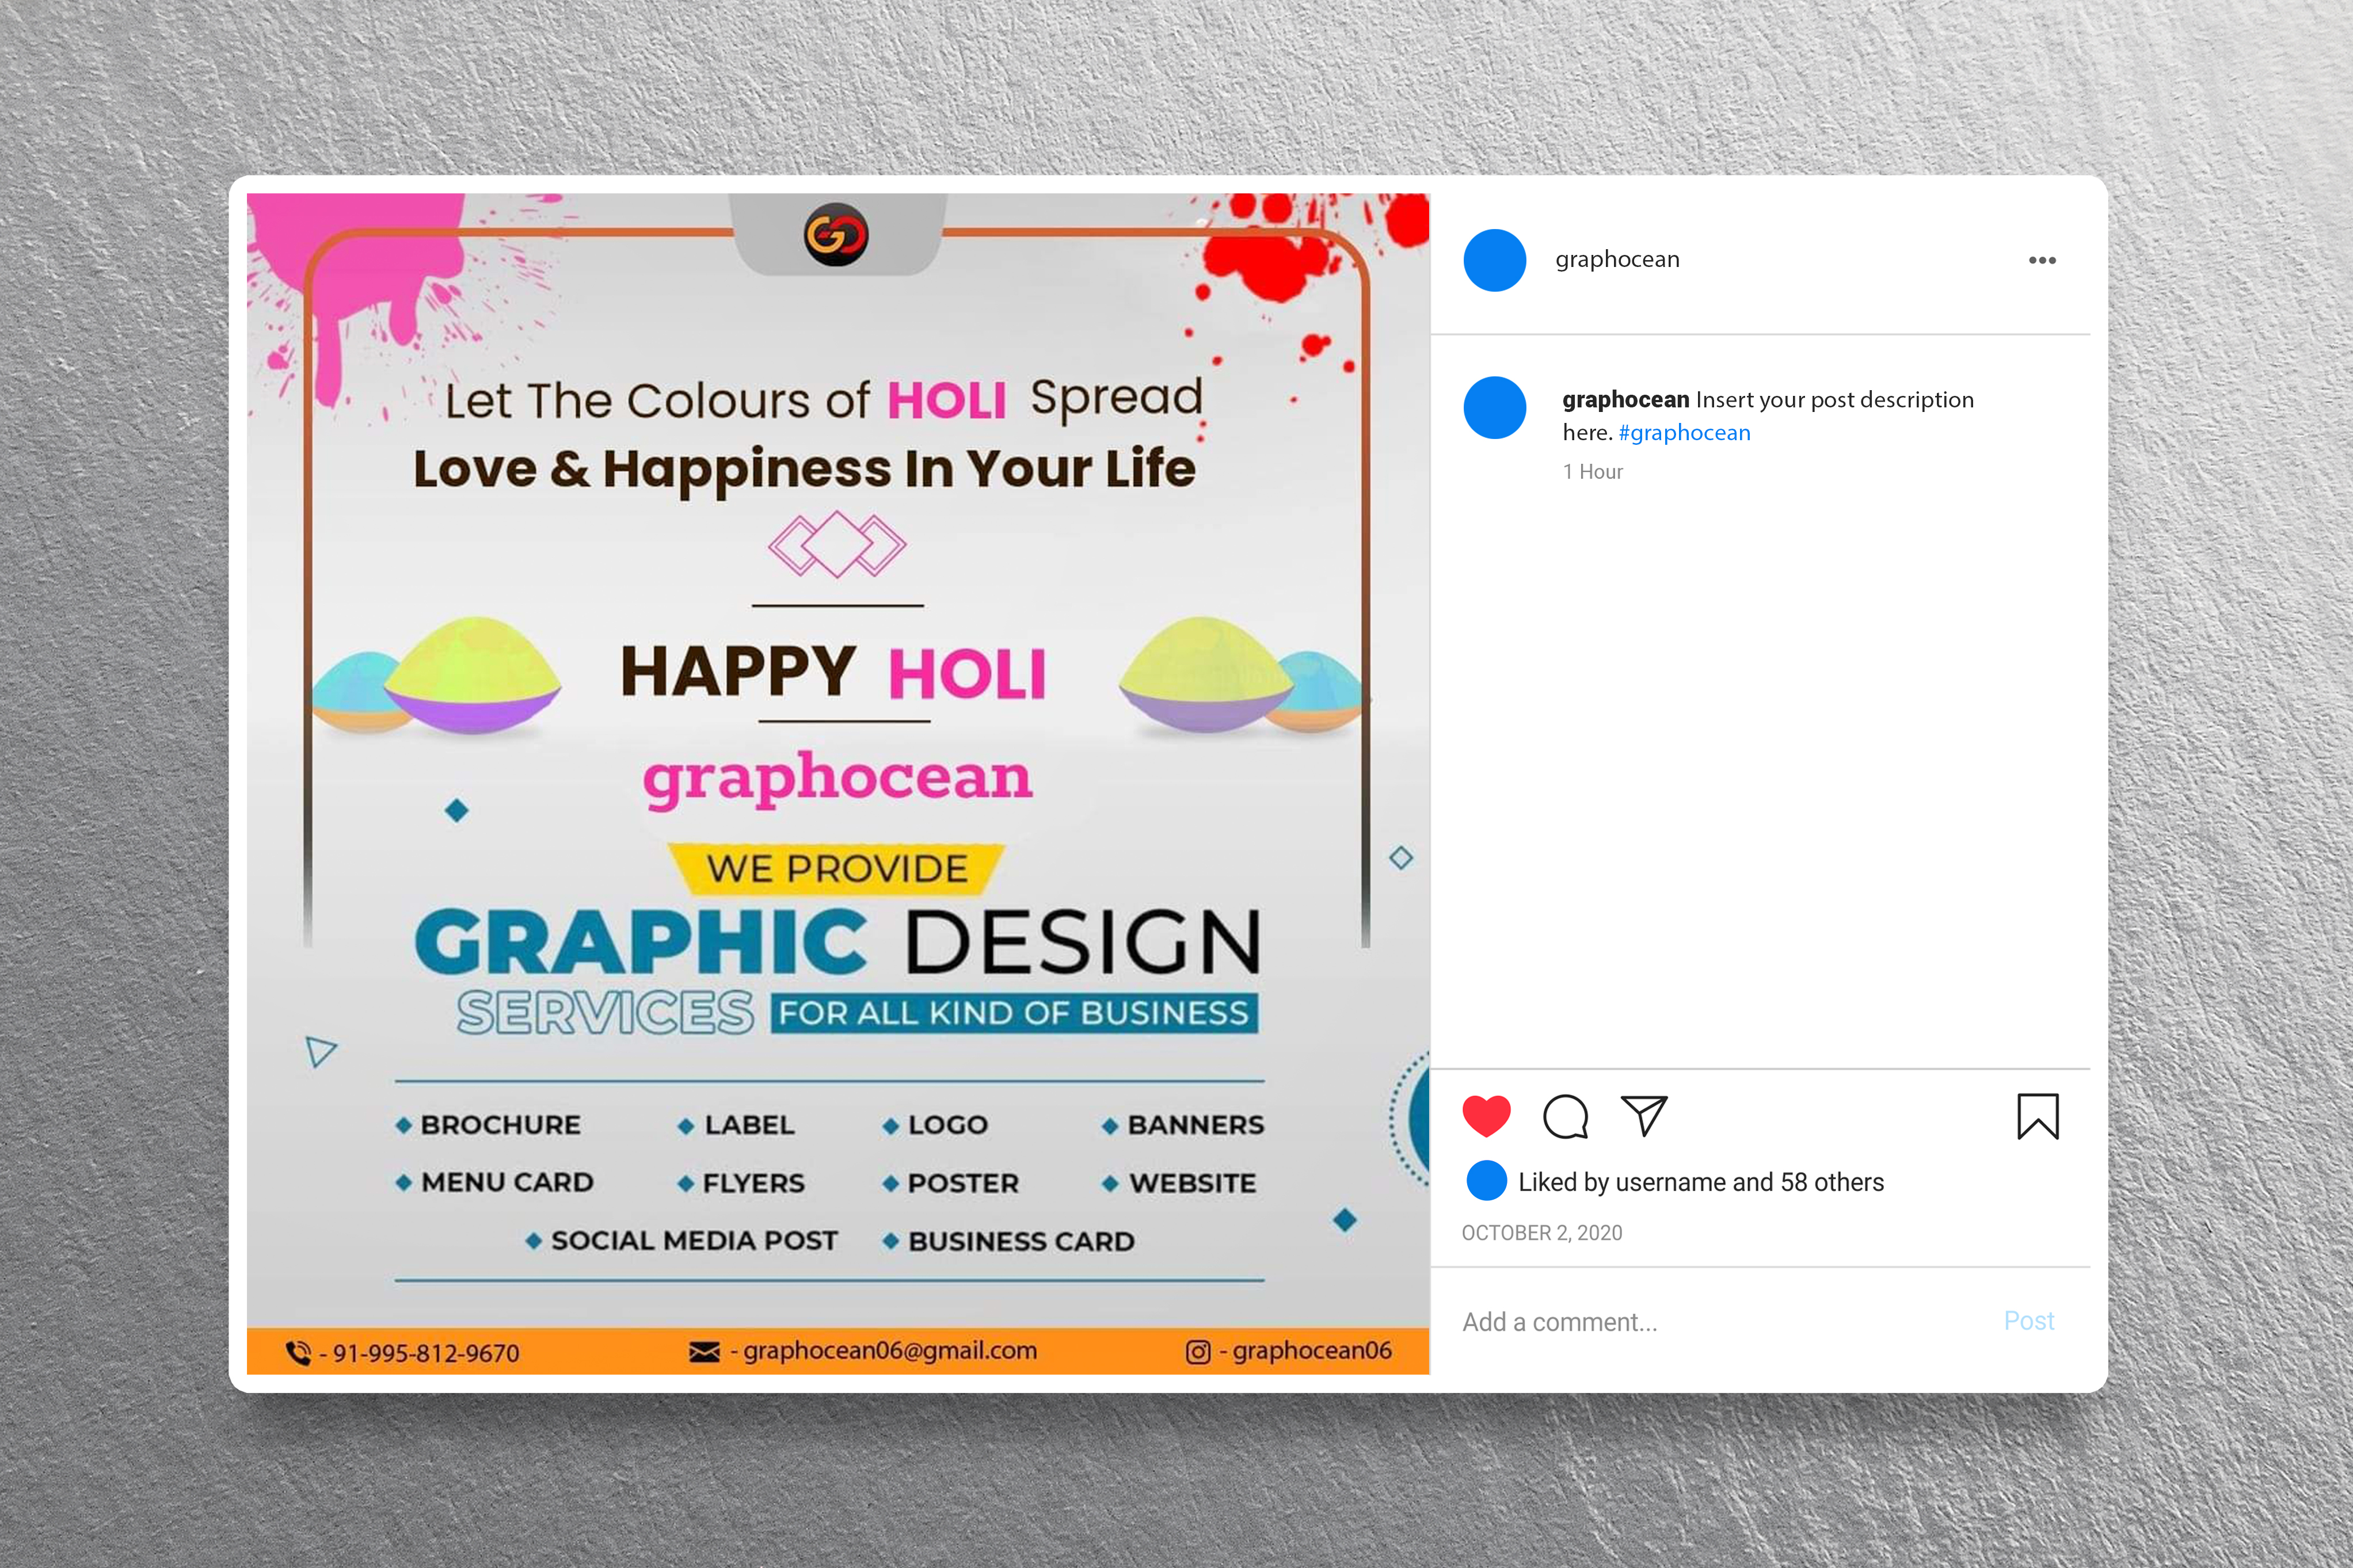Click the pink graphocean brand text
Viewport: 2353px width, 1568px height.
(x=837, y=779)
